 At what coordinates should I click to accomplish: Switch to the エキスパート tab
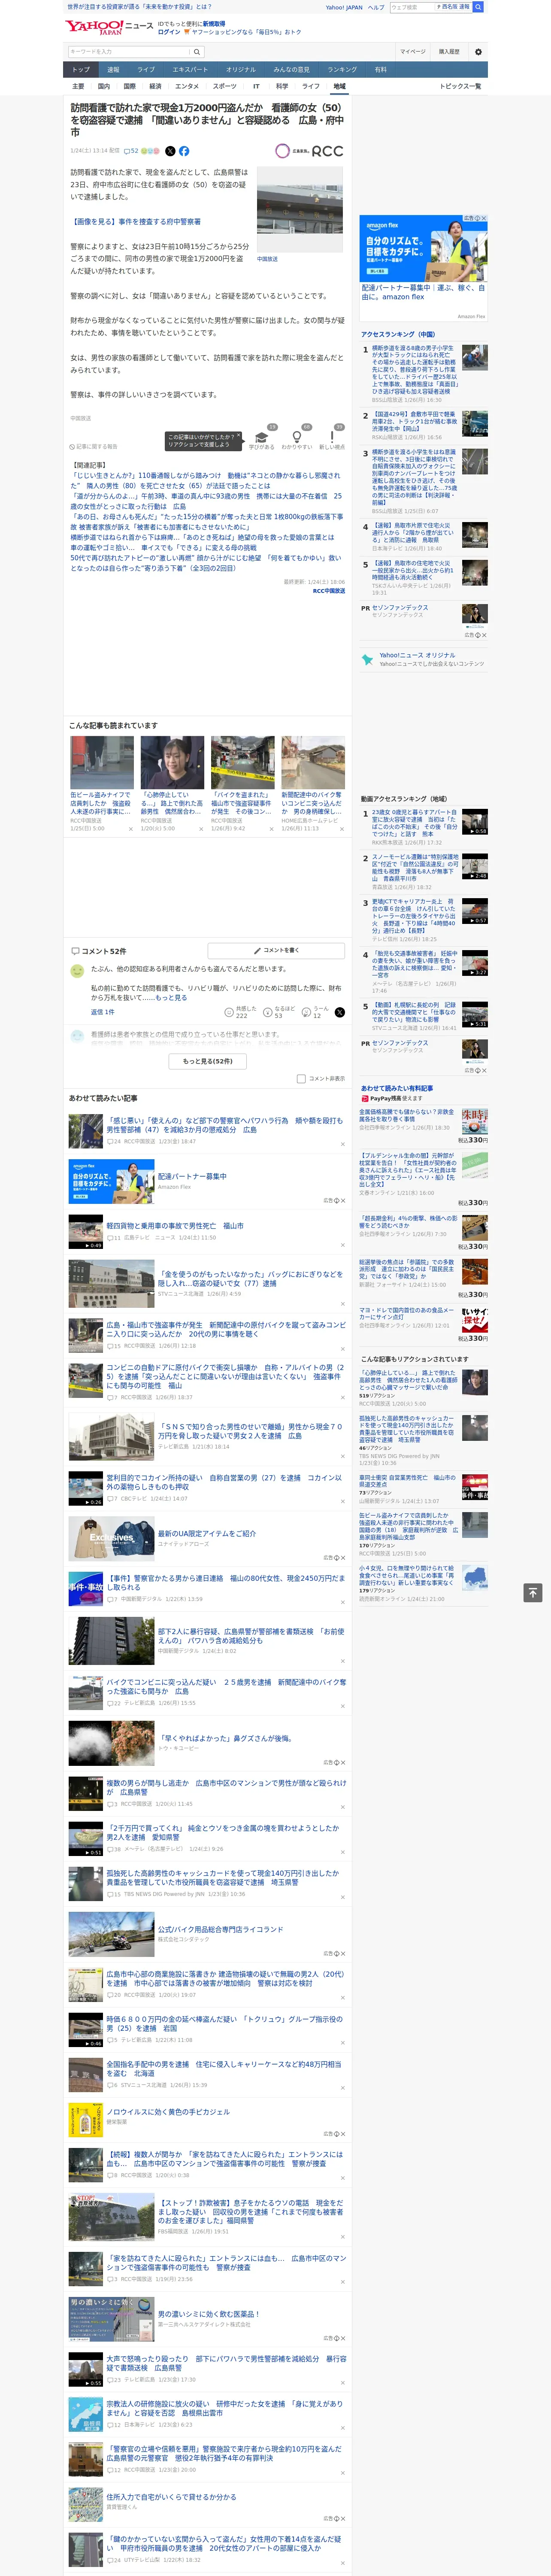[190, 70]
